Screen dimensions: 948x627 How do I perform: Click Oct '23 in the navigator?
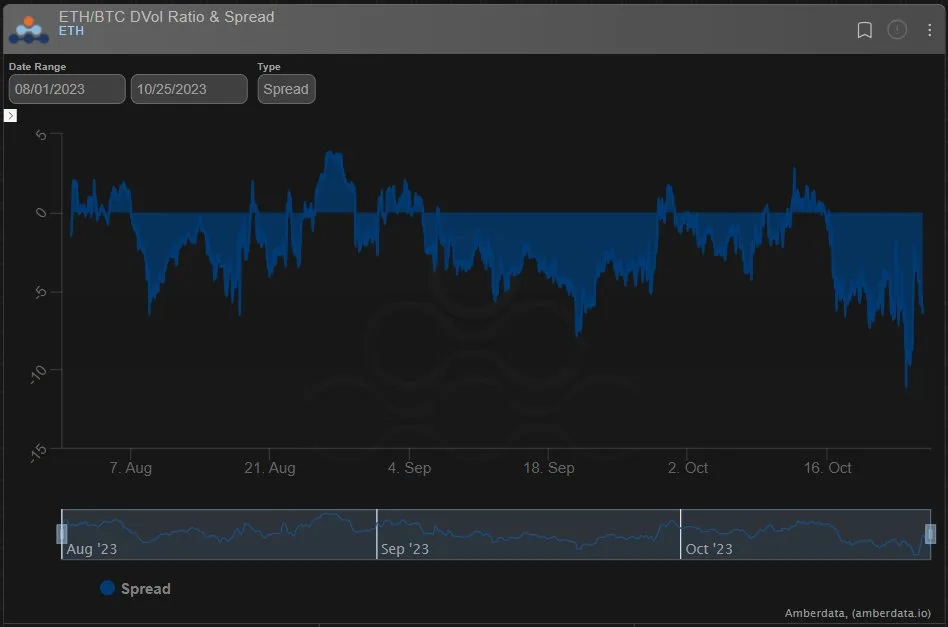tap(709, 549)
